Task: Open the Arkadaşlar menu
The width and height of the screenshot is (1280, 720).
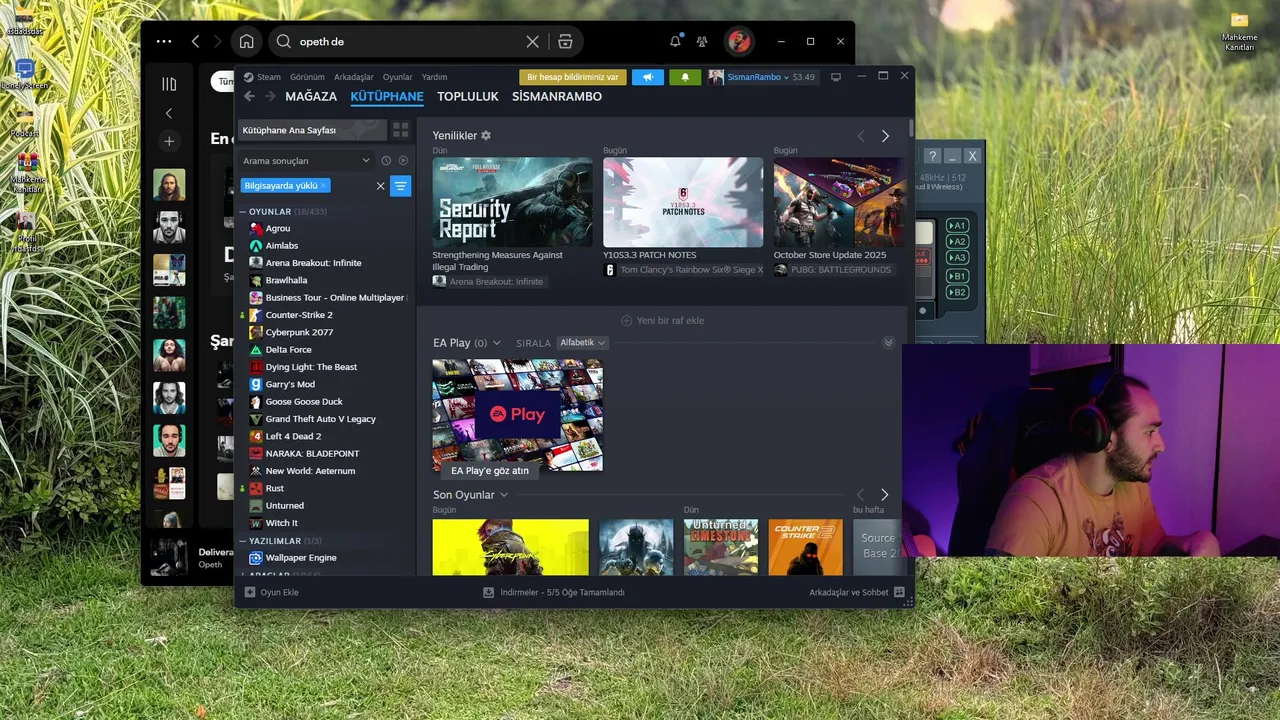Action: (x=354, y=77)
